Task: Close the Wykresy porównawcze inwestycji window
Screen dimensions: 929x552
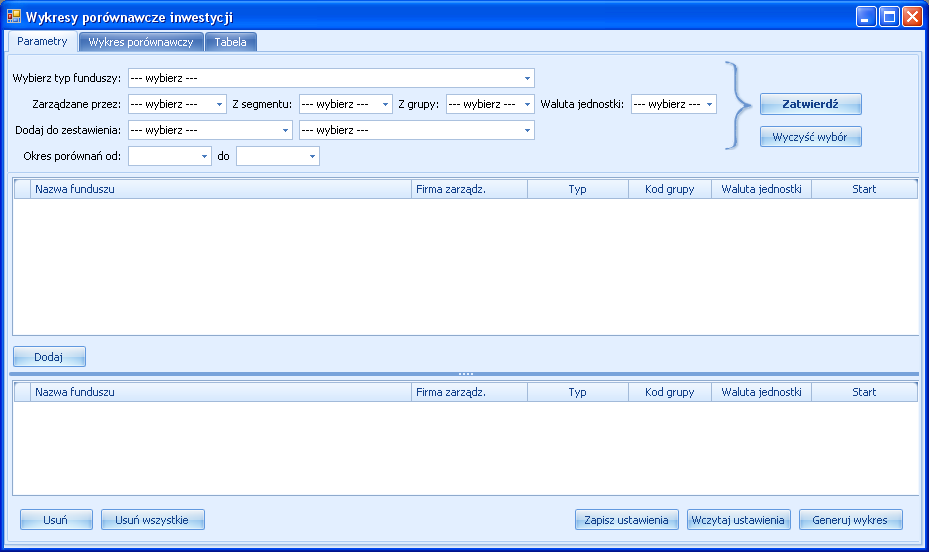Action: pyautogui.click(x=912, y=17)
